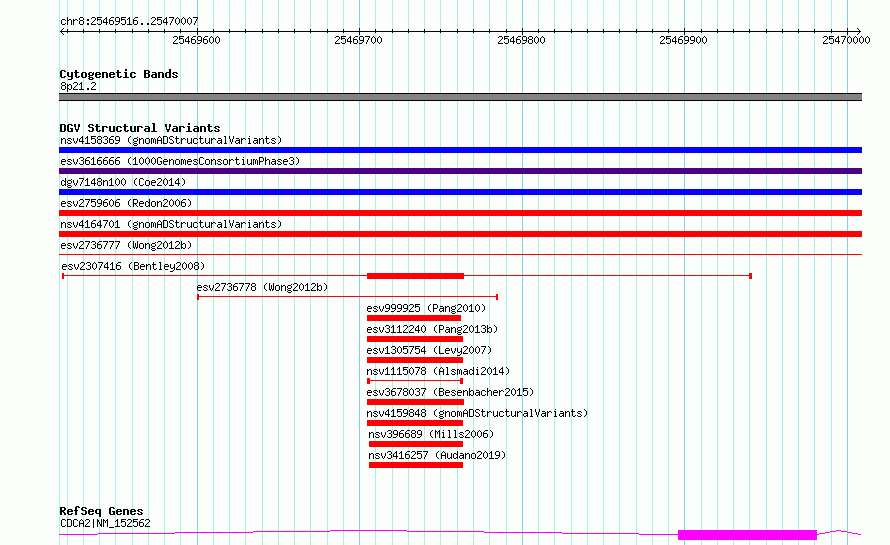The height and width of the screenshot is (545, 890).
Task: Click the esv999925 (Pang2010) label
Action: pyautogui.click(x=426, y=308)
